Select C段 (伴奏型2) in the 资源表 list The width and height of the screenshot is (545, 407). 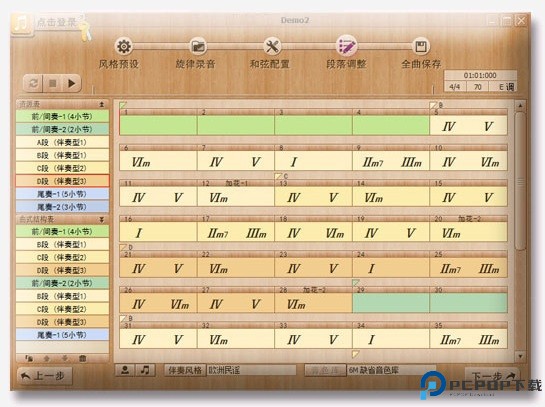[62, 168]
